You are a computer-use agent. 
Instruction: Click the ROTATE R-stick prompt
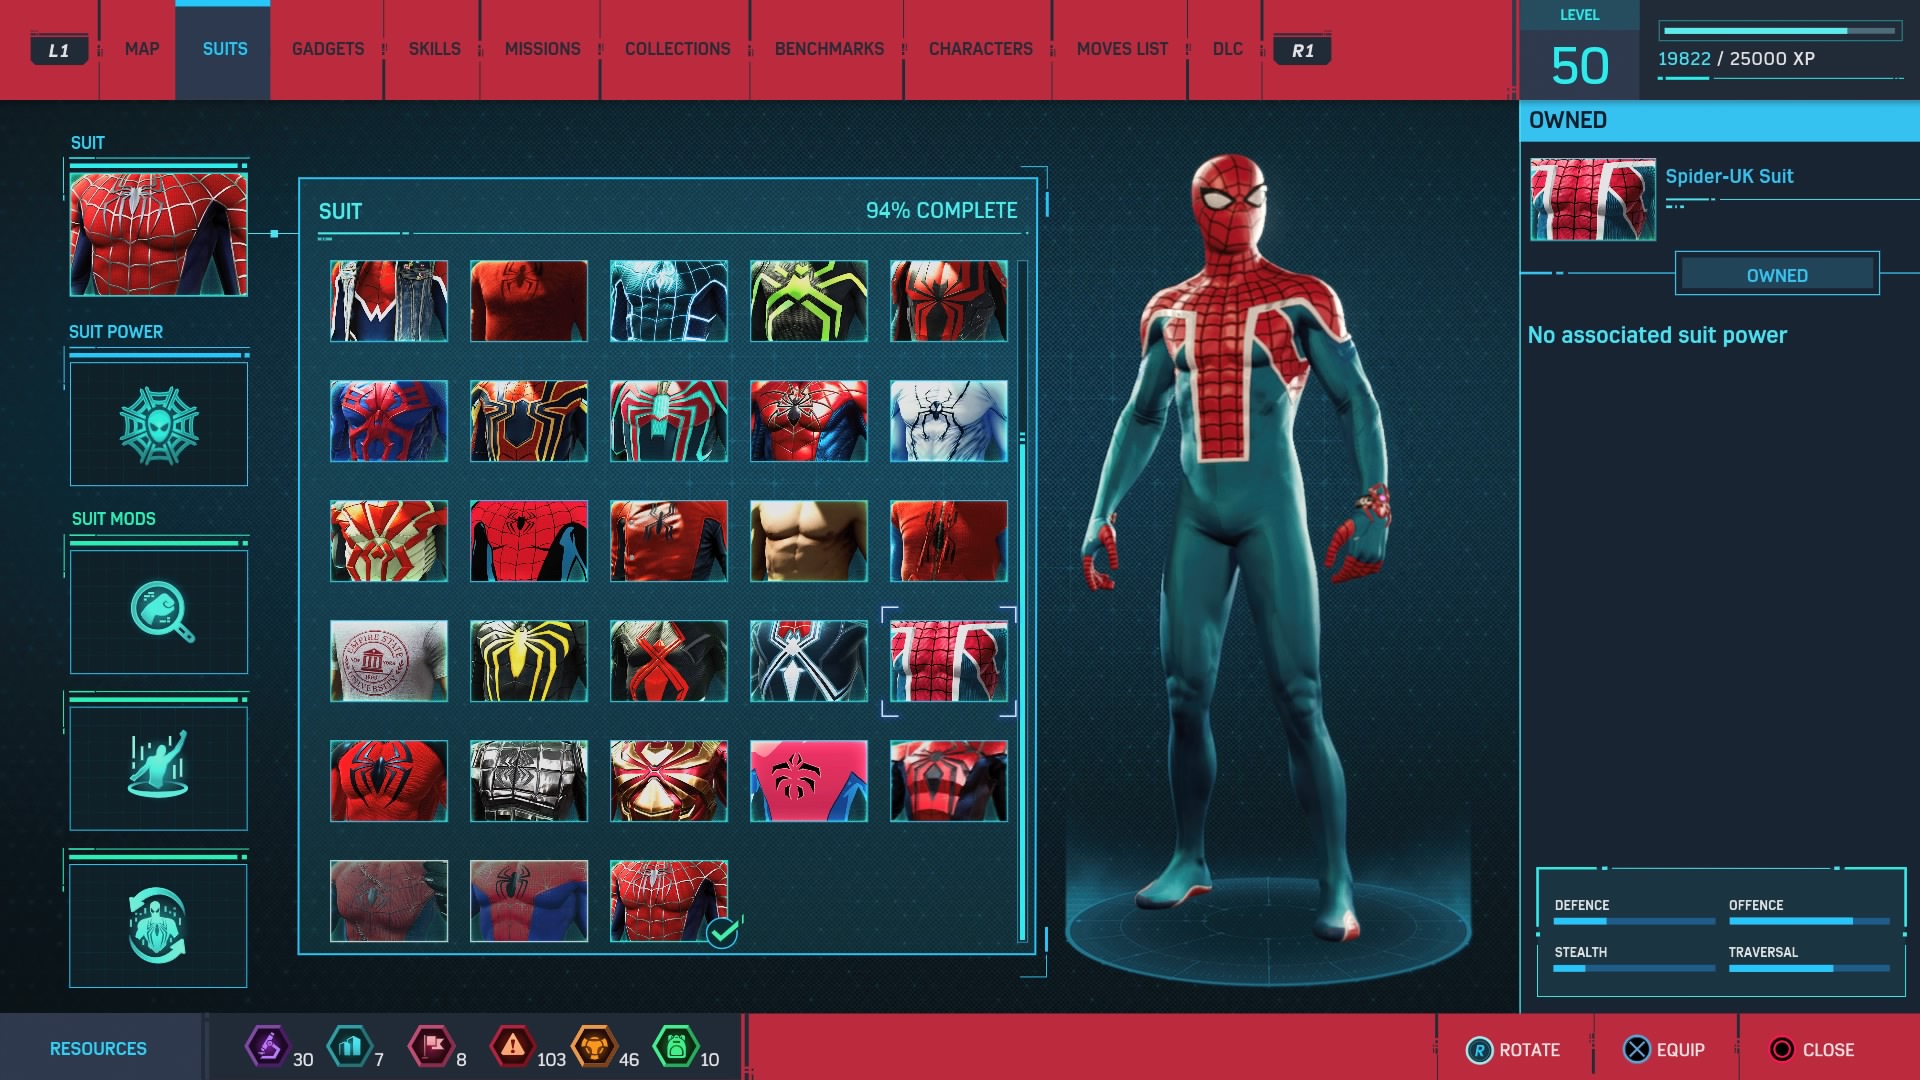(1512, 1049)
